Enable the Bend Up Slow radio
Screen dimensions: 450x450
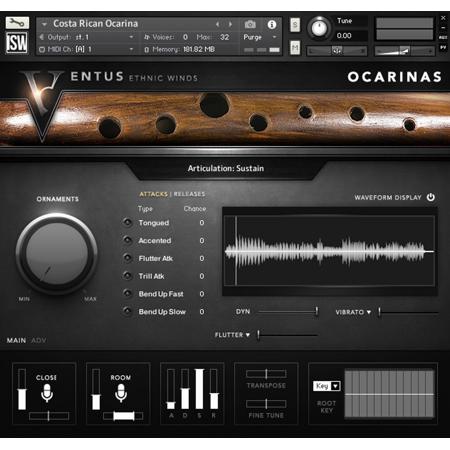tap(127, 311)
